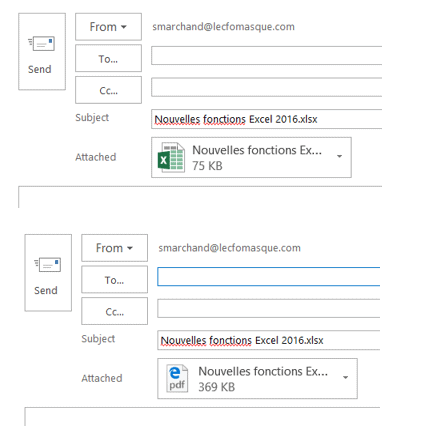Viewport: 435px width, 433px height.
Task: Click the Send envelope icon in top email
Action: [41, 43]
